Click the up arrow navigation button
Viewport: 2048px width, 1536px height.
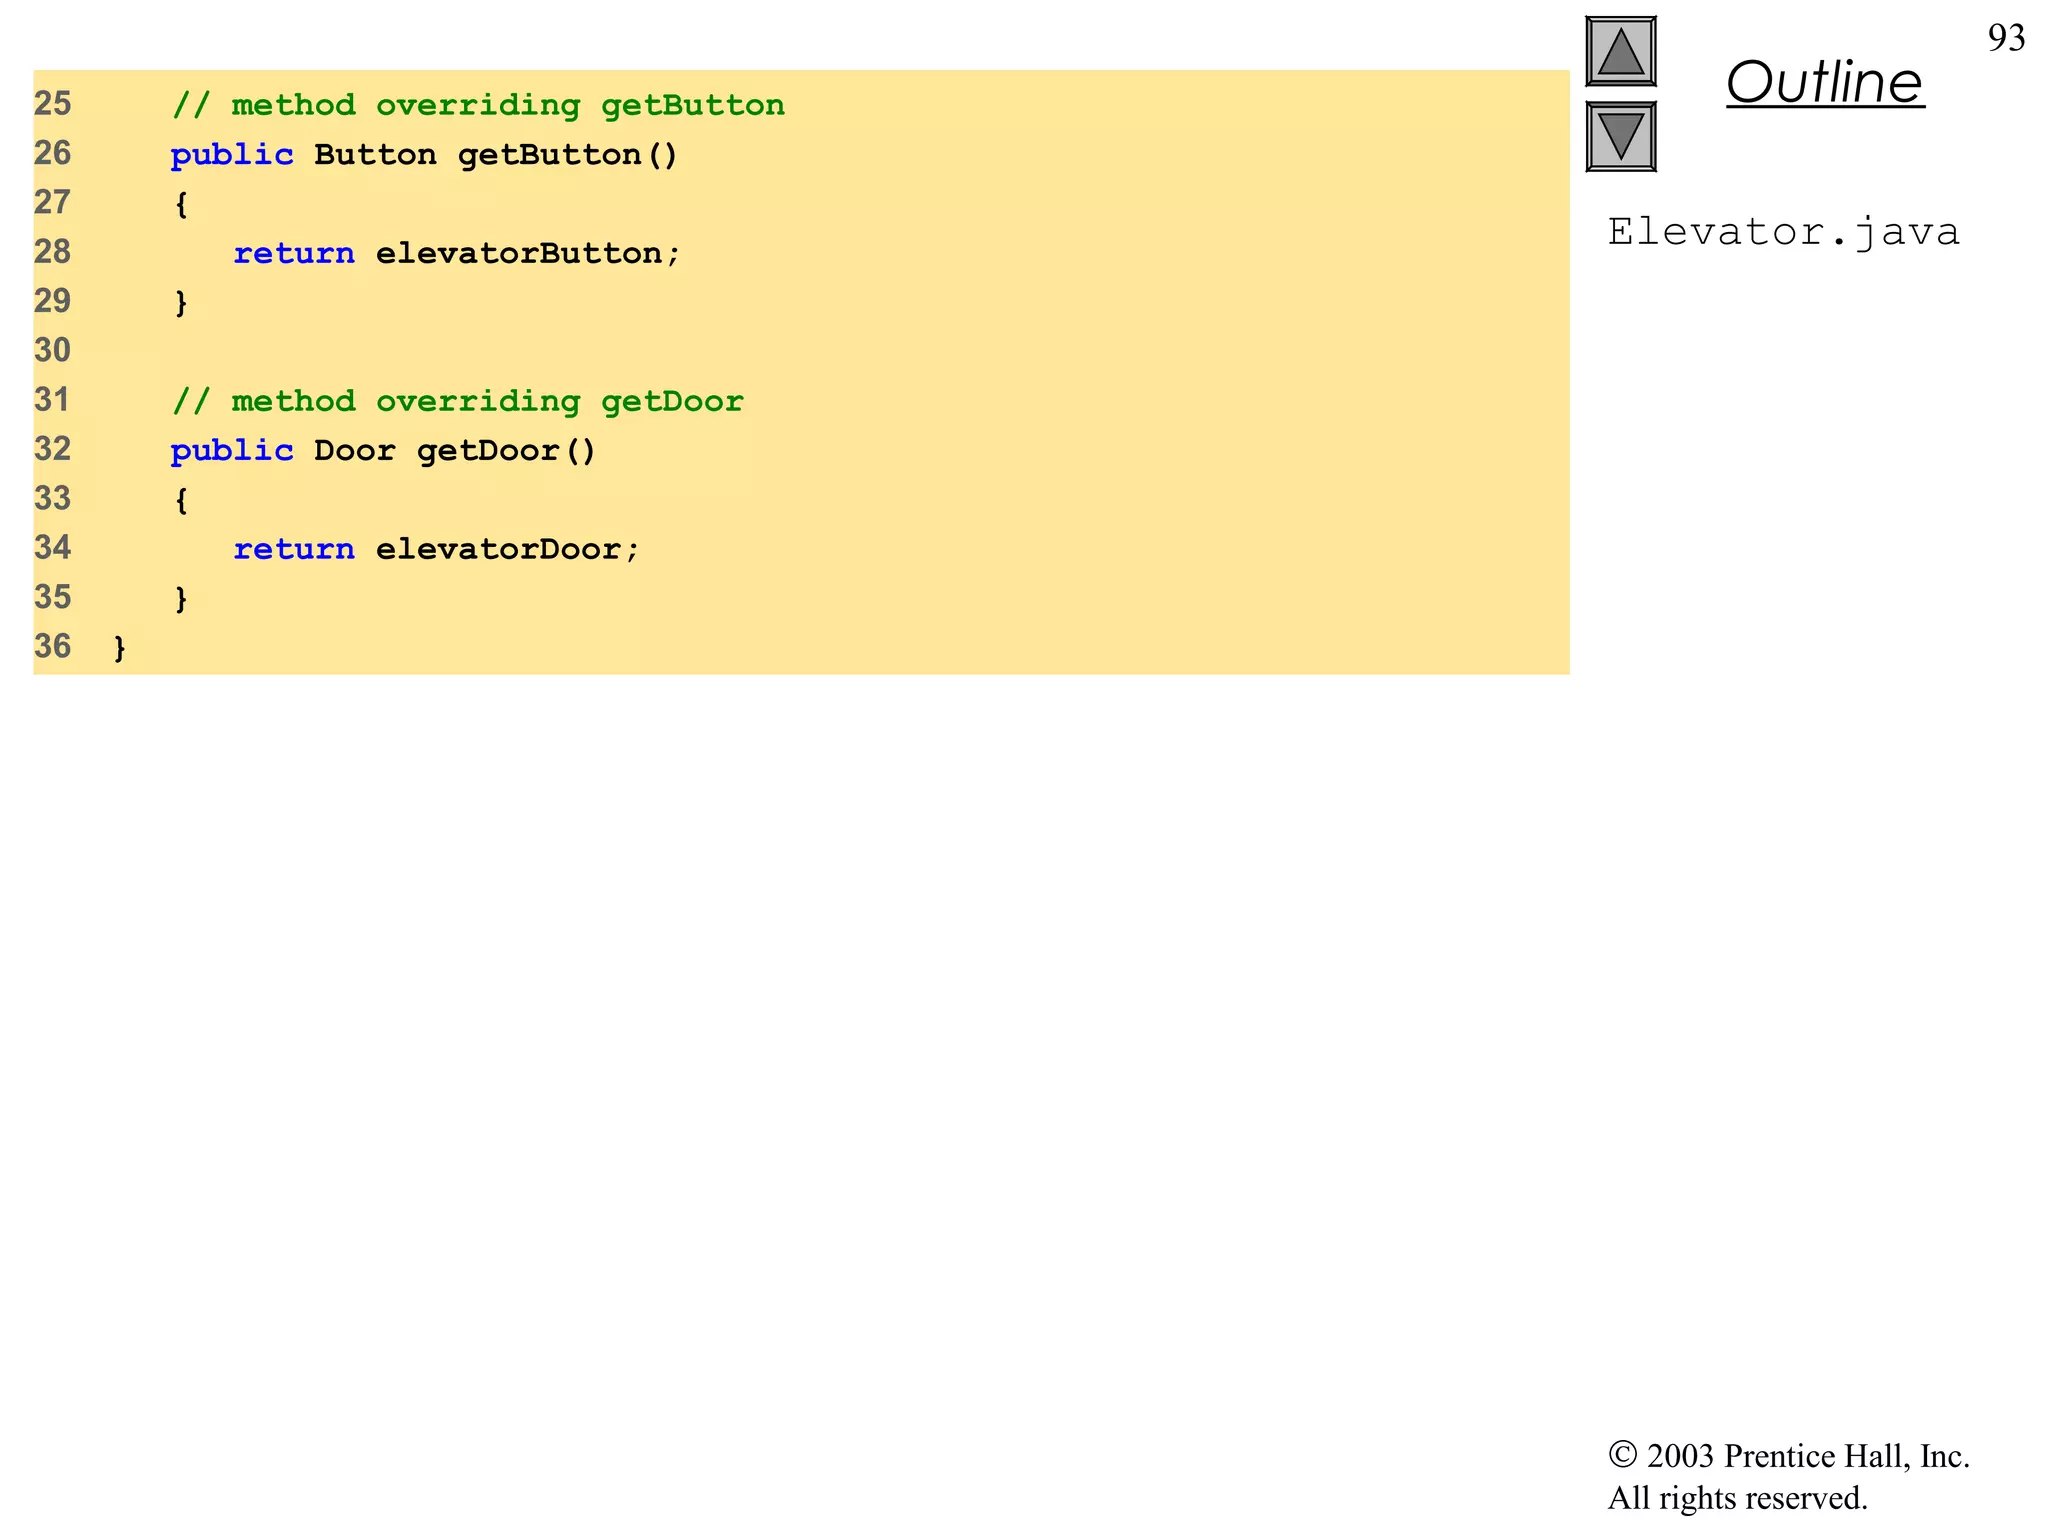(1620, 51)
